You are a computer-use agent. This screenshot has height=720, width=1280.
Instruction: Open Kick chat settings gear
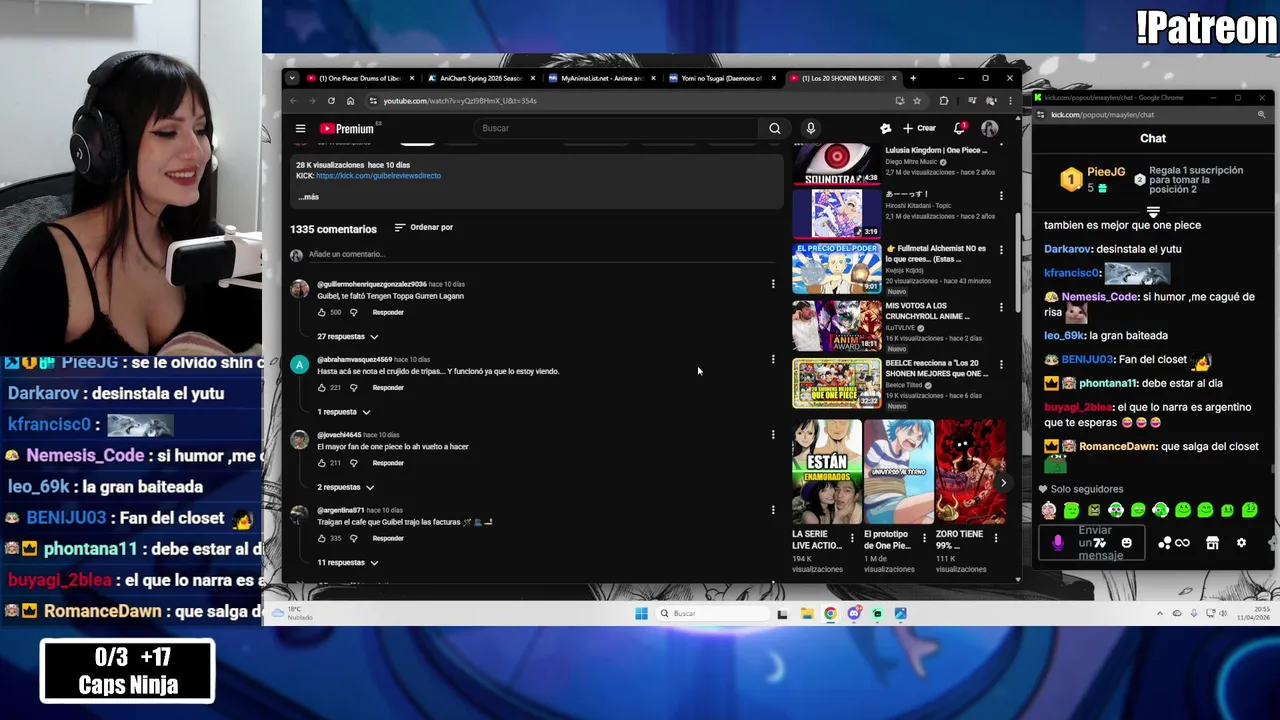(x=1241, y=543)
